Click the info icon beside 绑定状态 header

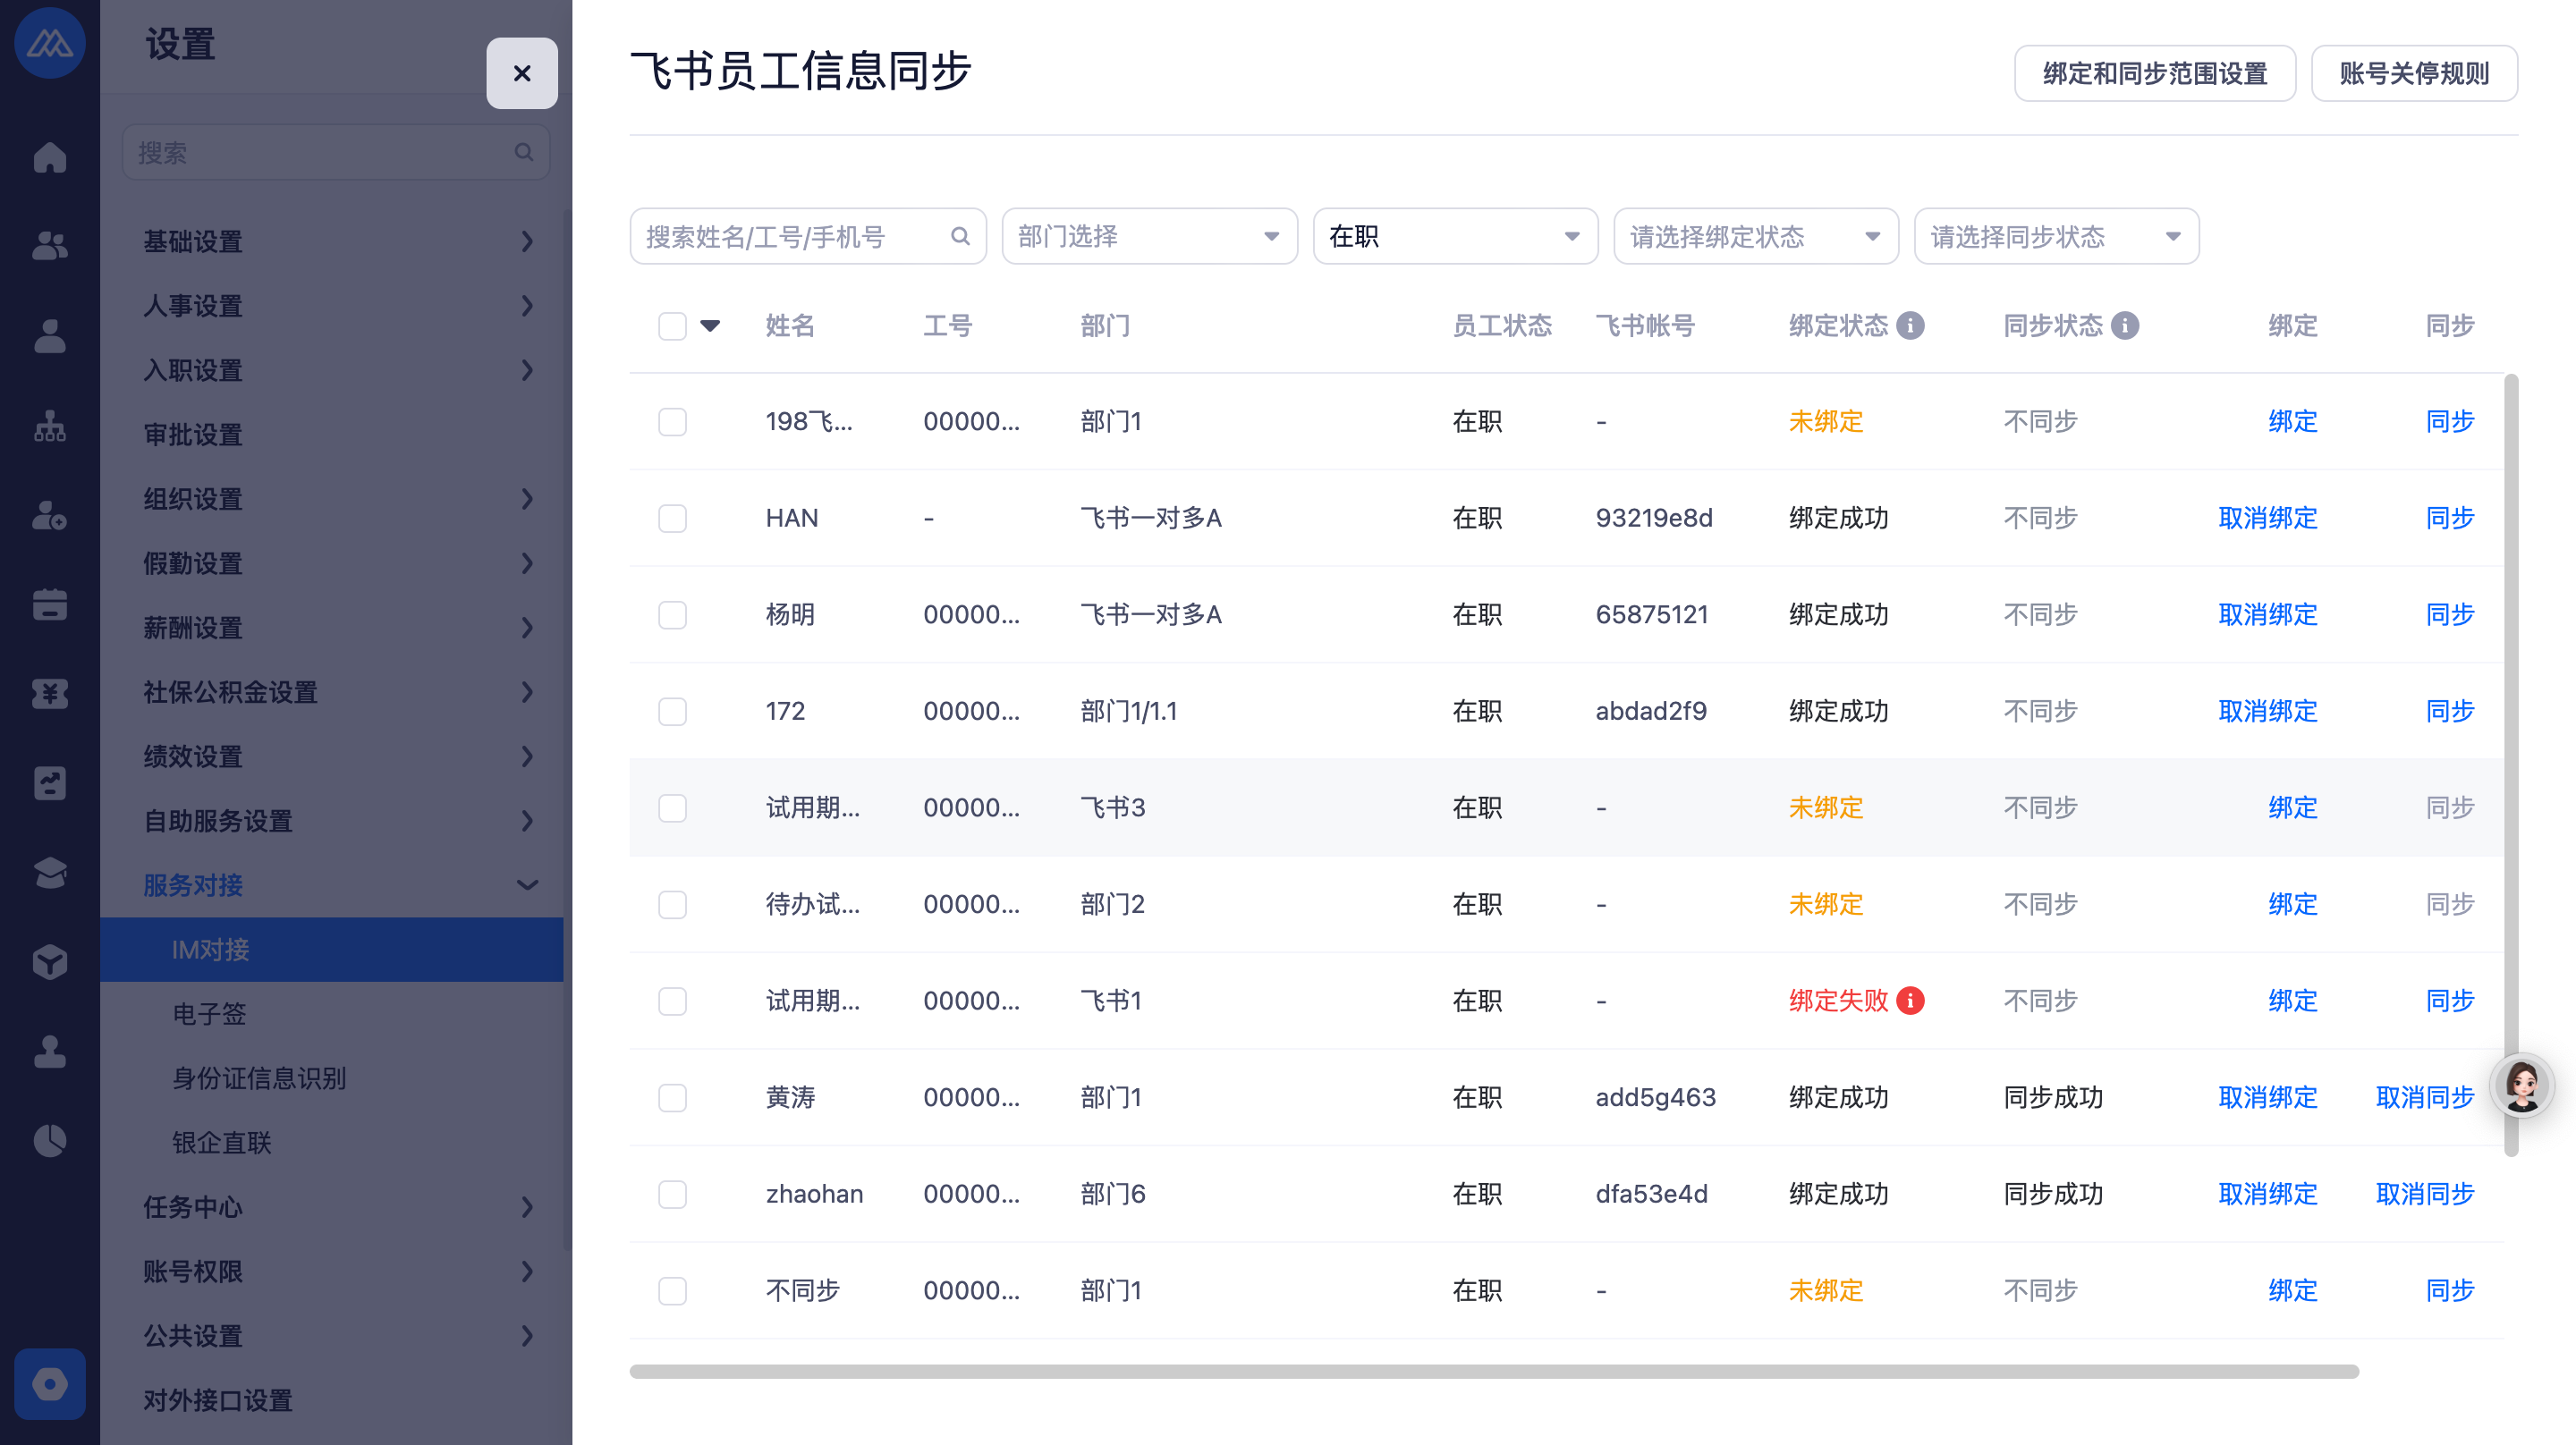(1910, 326)
